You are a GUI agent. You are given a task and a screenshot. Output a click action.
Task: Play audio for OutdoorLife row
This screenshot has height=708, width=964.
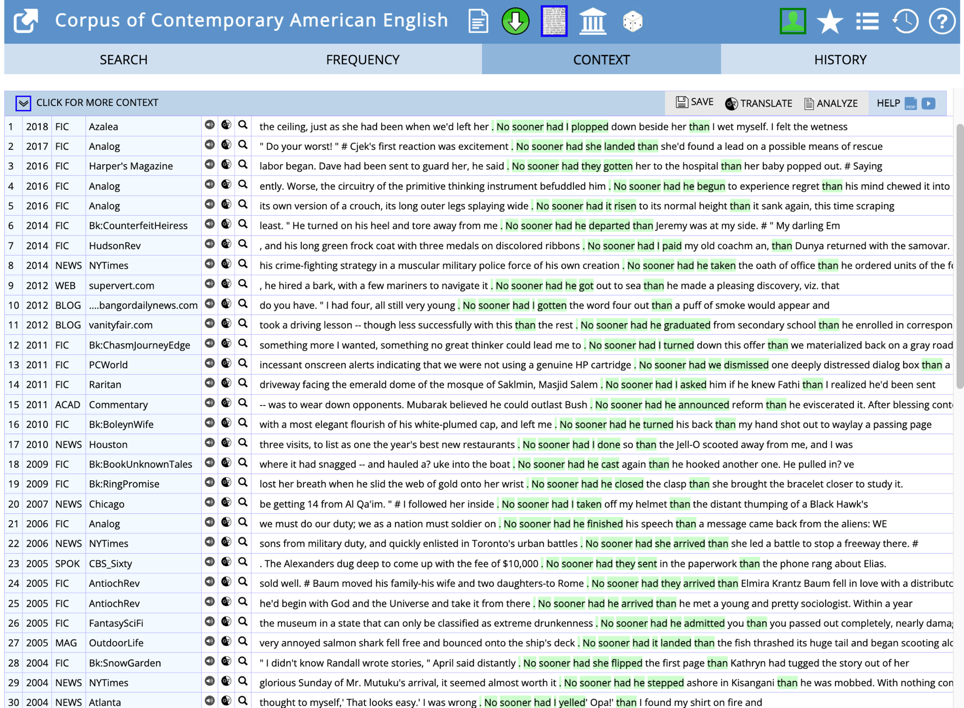pyautogui.click(x=210, y=642)
